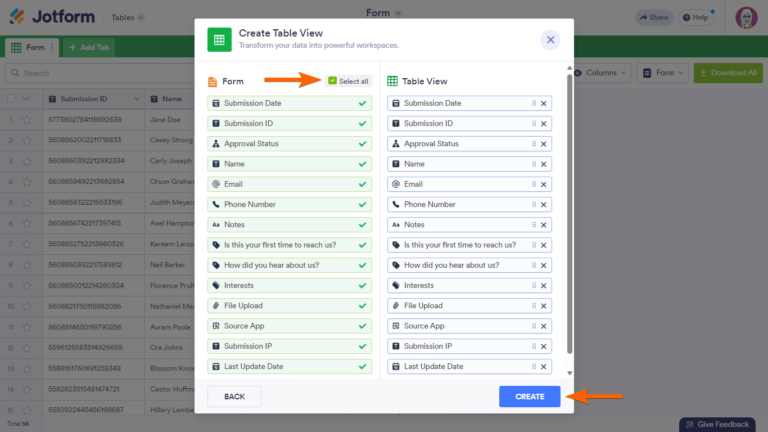Screen dimensions: 768x432
Task: Close the Create Table View dialog
Action: [550, 40]
